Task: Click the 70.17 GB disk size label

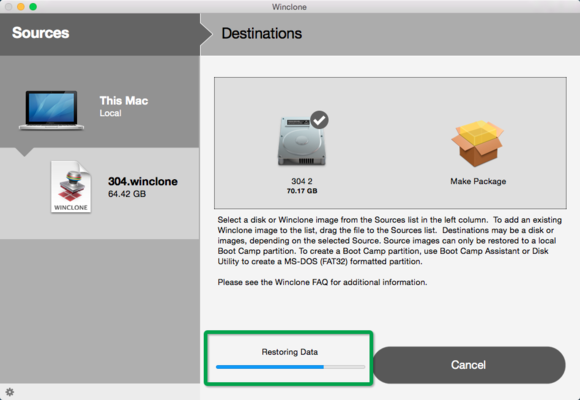Action: tap(302, 191)
